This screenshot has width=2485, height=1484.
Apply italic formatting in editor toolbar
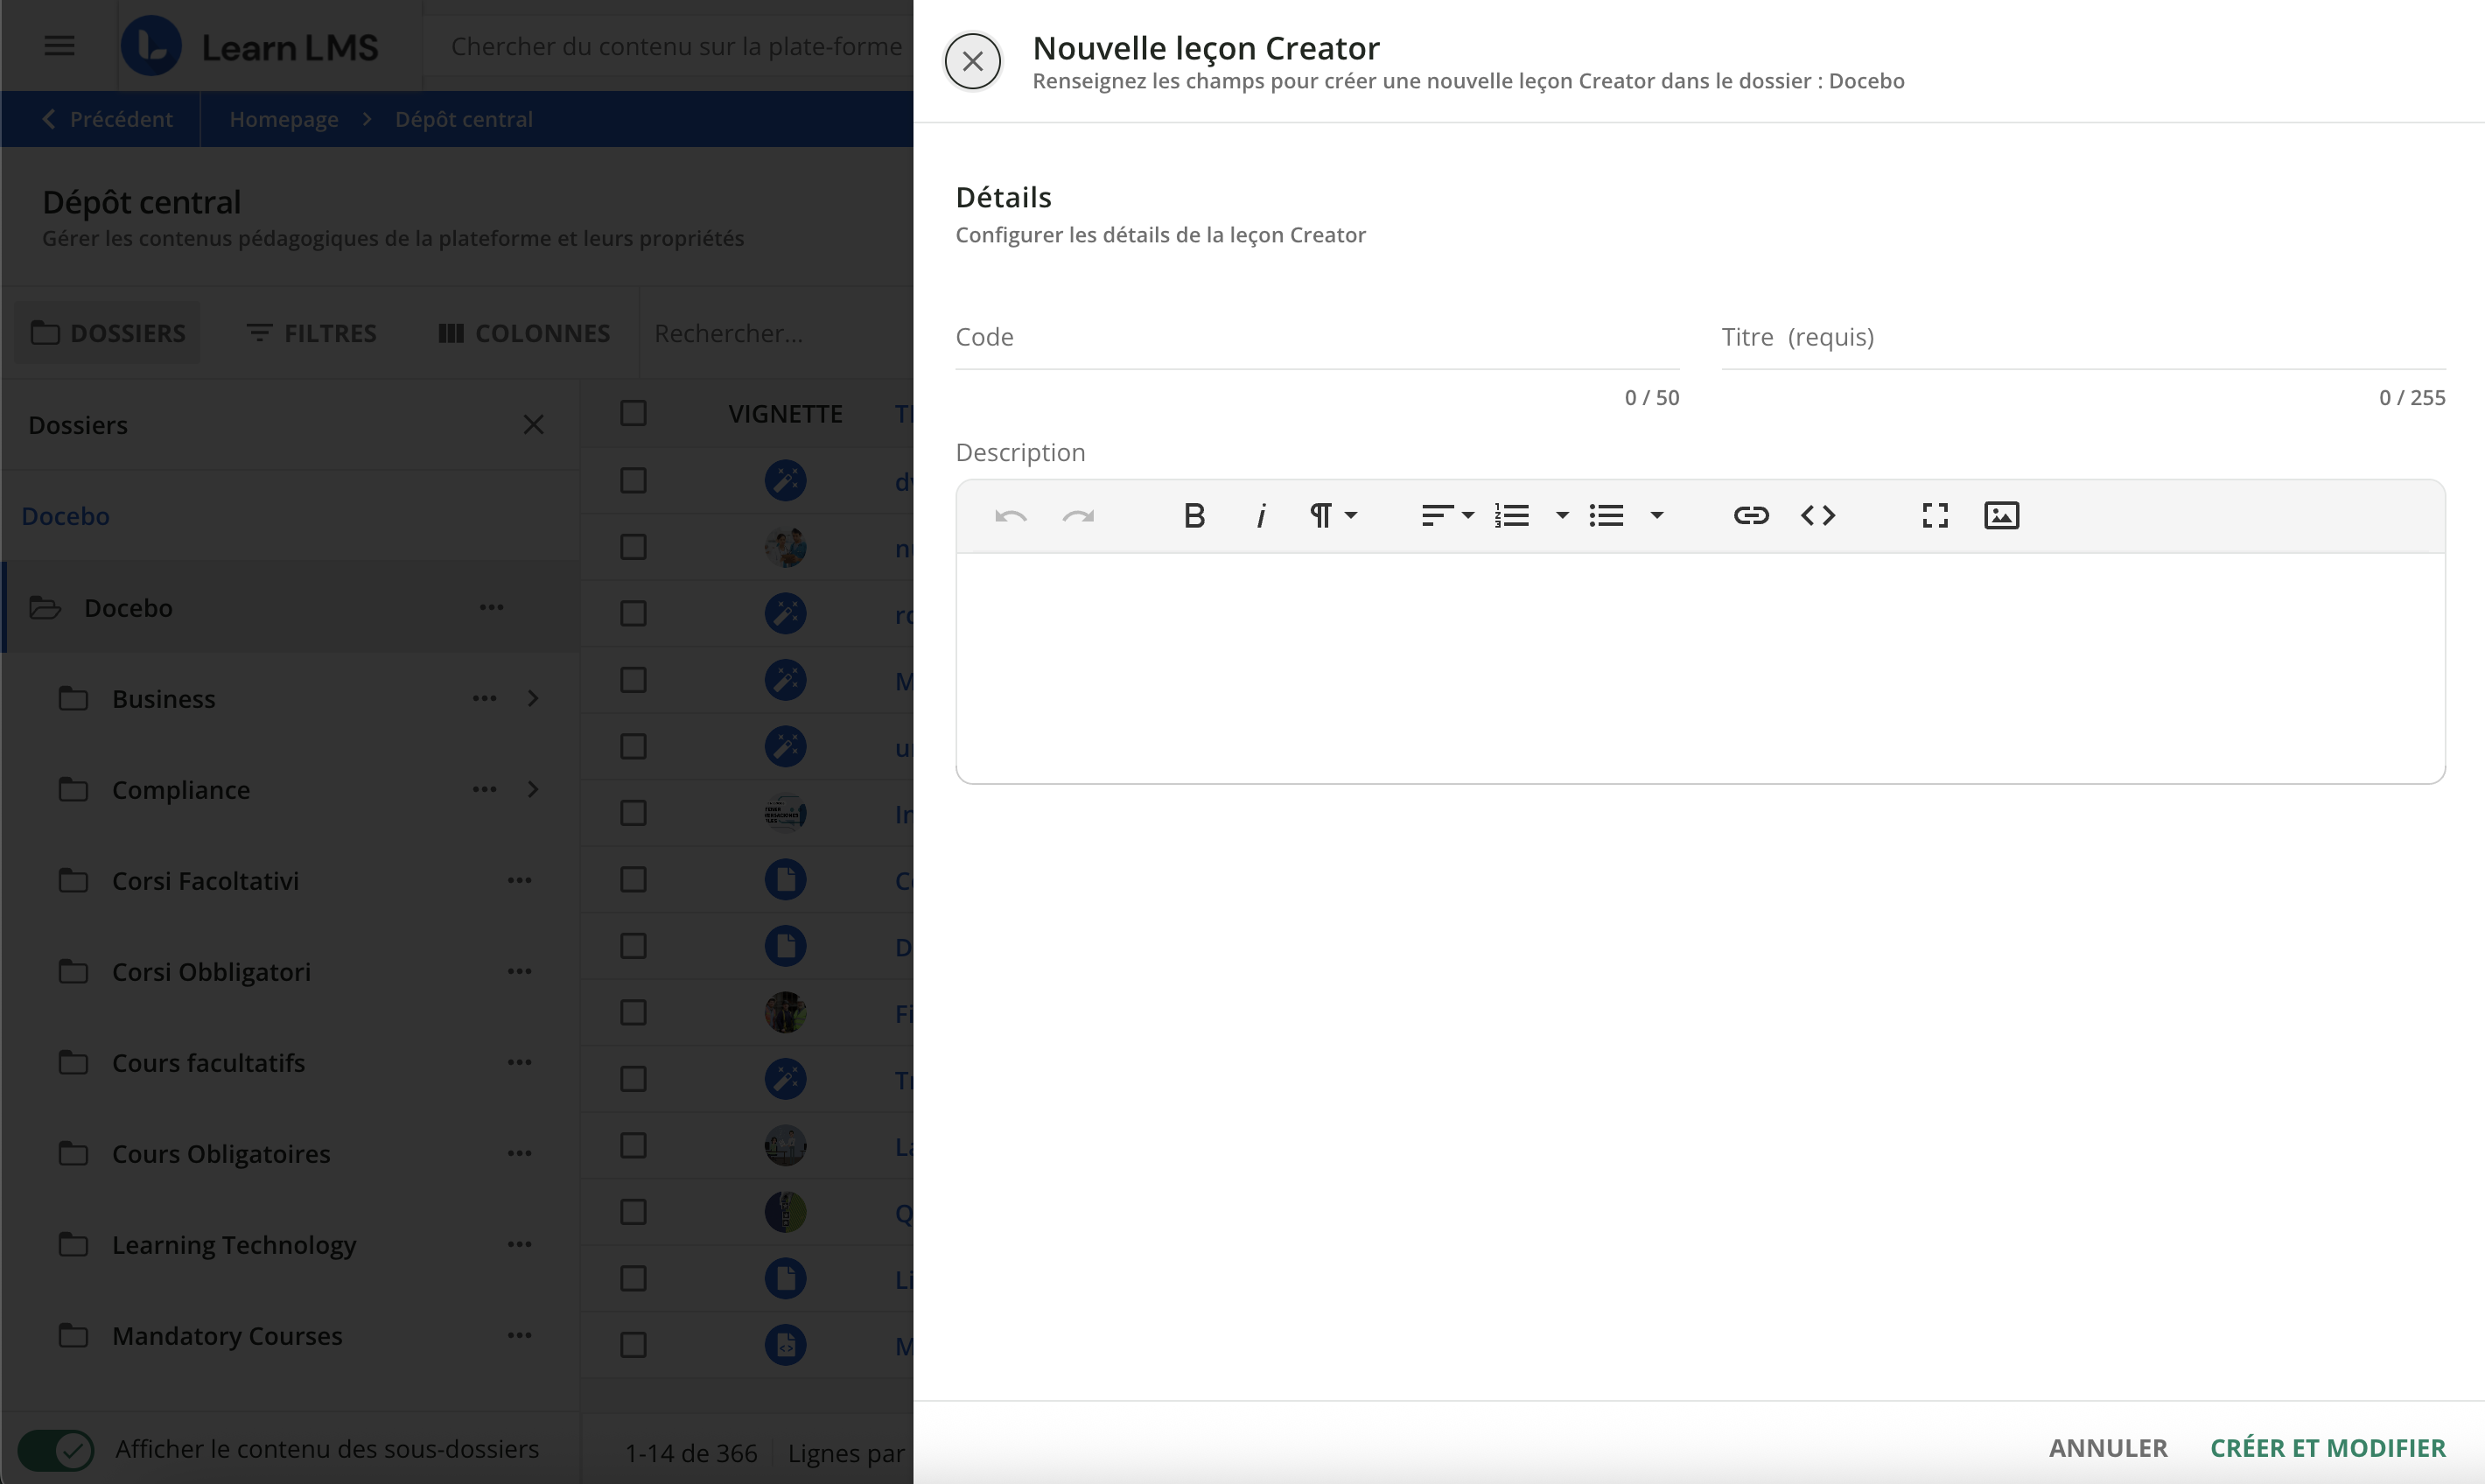(x=1261, y=515)
